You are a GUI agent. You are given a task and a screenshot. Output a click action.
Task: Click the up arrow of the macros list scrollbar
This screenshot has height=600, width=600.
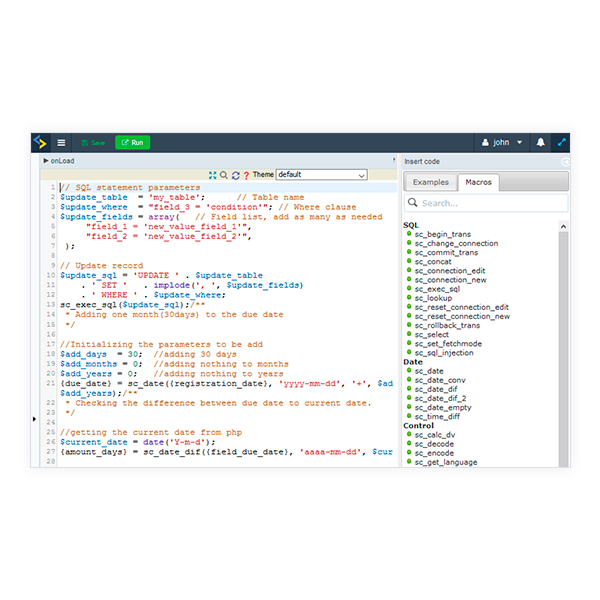[563, 227]
